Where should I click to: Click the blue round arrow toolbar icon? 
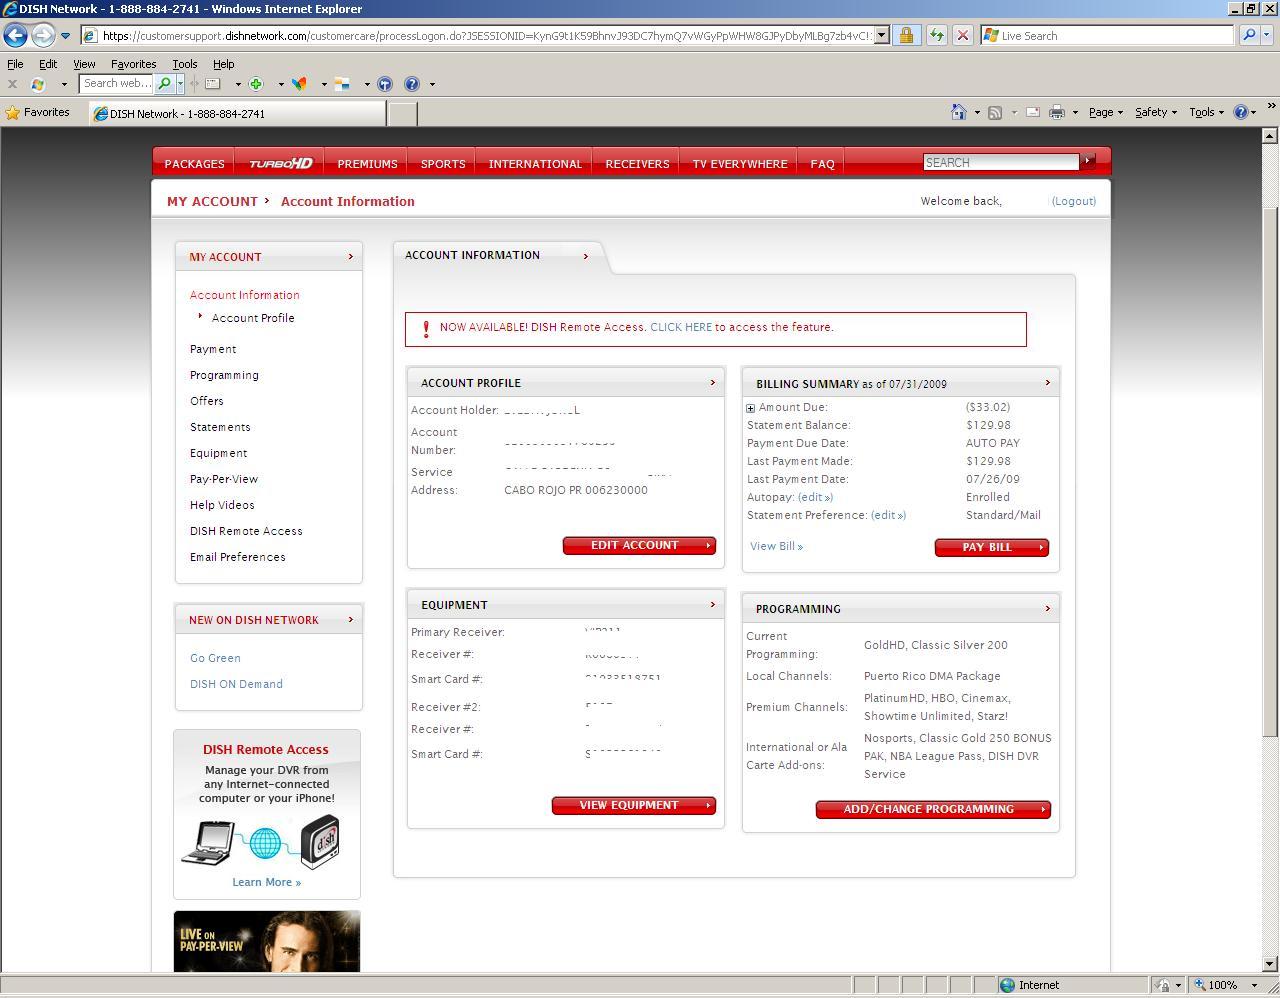click(x=385, y=84)
